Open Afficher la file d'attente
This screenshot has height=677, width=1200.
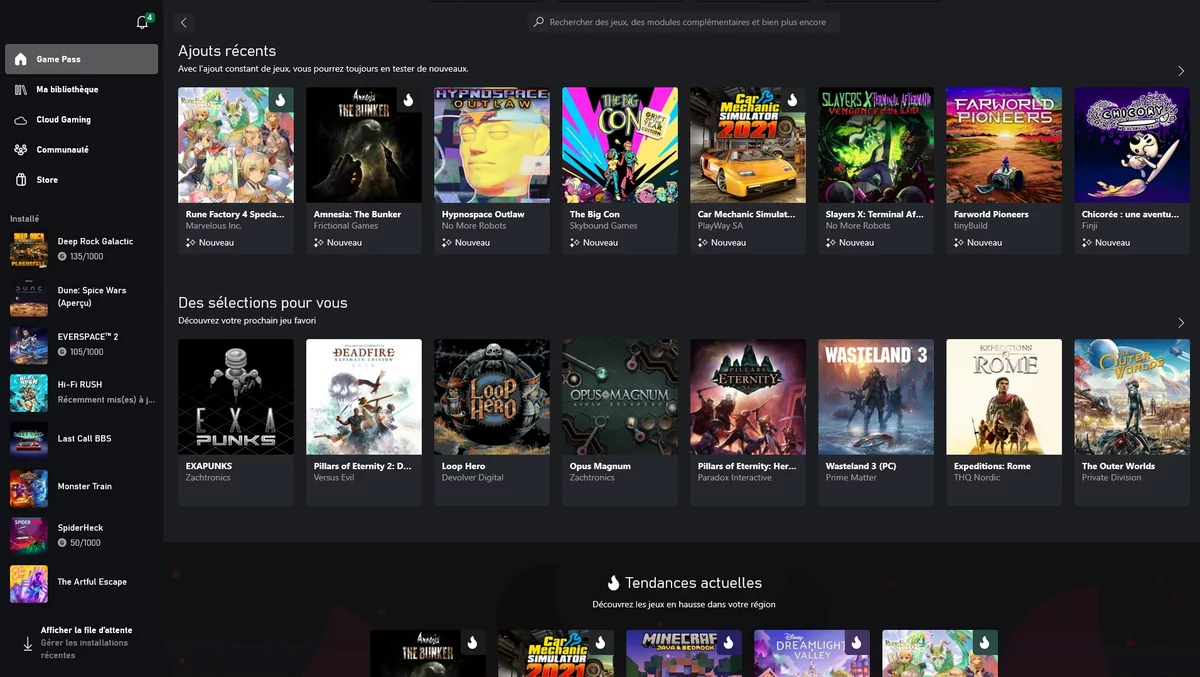click(82, 643)
